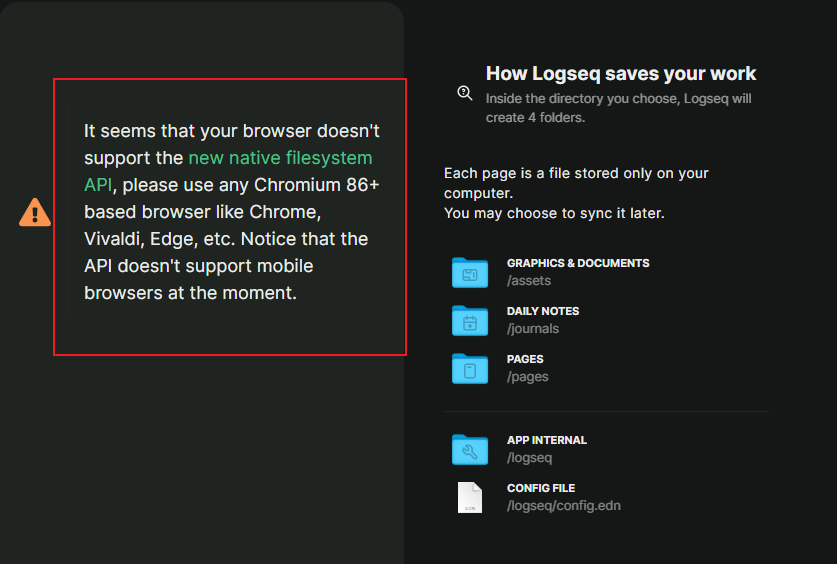
Task: Click the 'GRAPHICS & DOCUMENTS' label
Action: [x=578, y=263]
